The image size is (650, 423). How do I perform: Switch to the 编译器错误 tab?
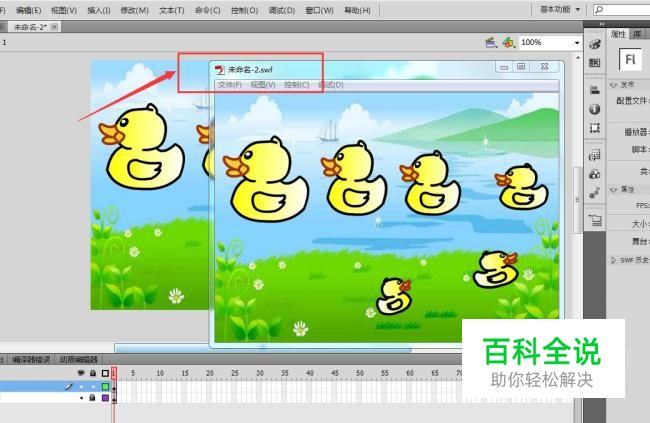[31, 360]
